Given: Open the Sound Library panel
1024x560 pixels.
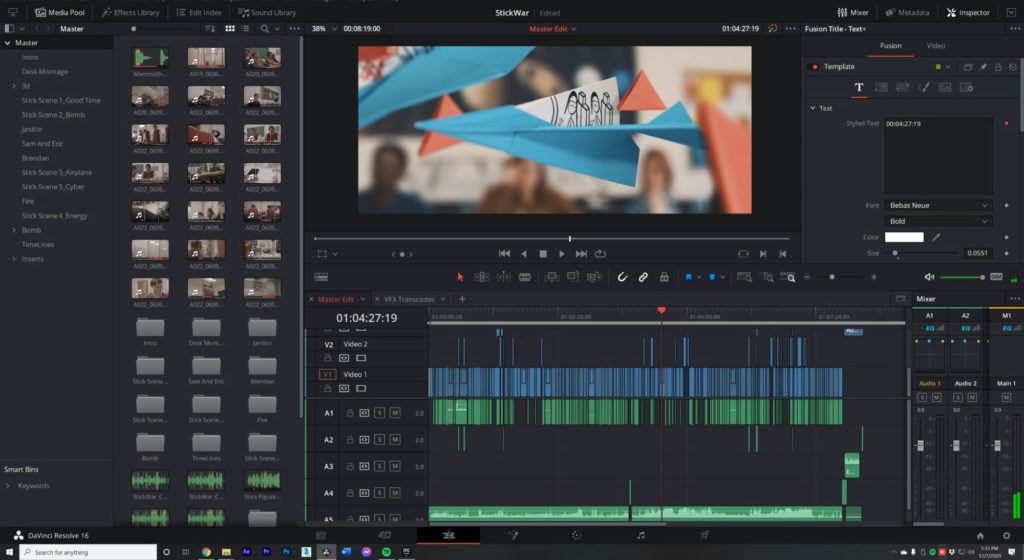Looking at the screenshot, I should tap(266, 12).
